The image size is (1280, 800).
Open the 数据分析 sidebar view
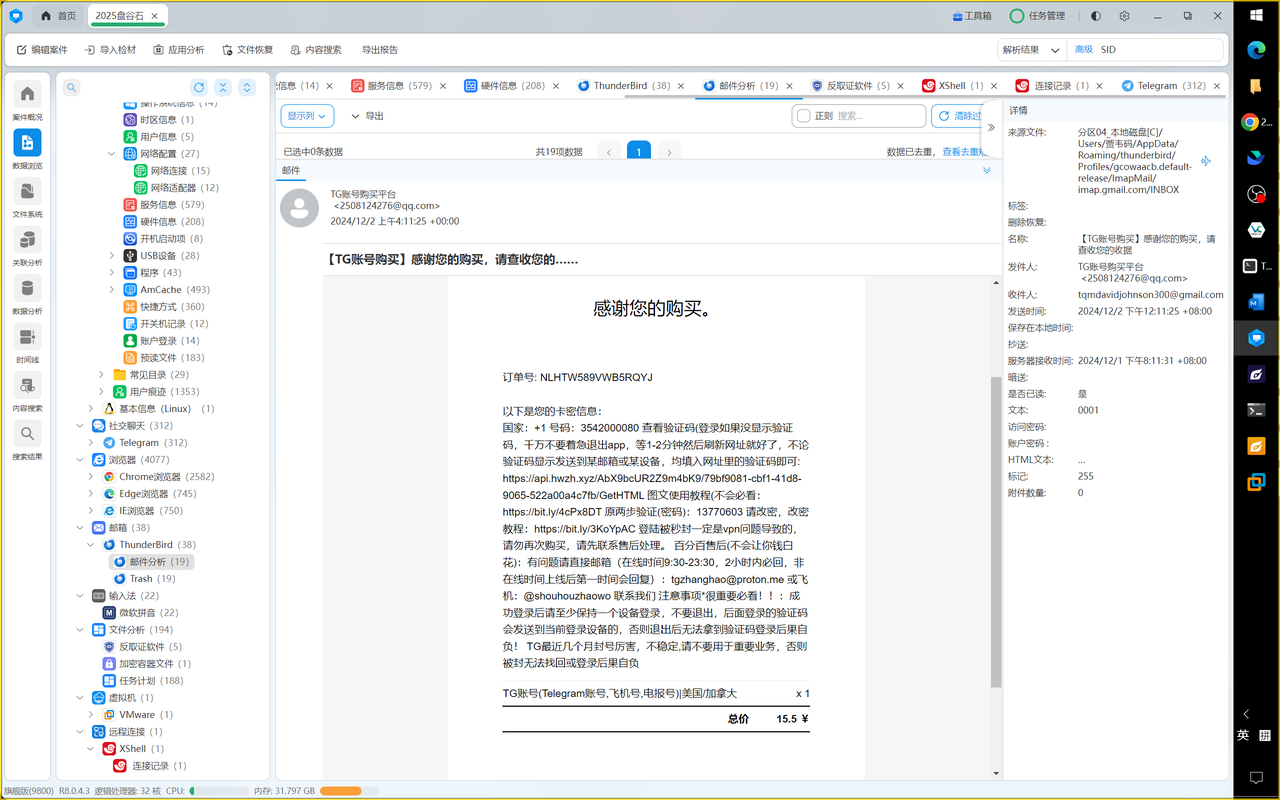27,295
